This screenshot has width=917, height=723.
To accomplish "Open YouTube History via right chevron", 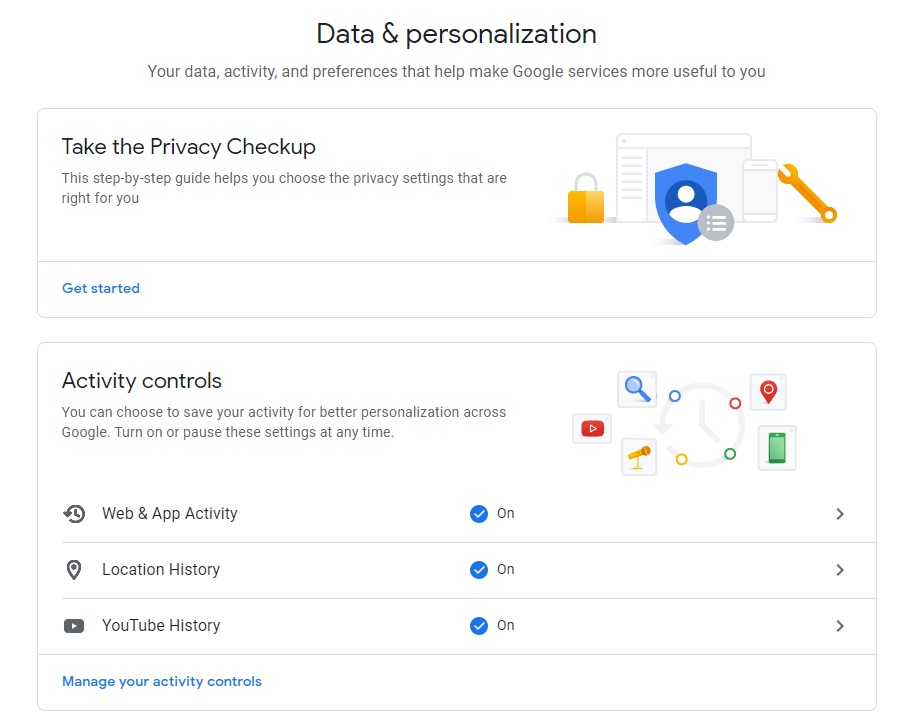I will pos(840,626).
